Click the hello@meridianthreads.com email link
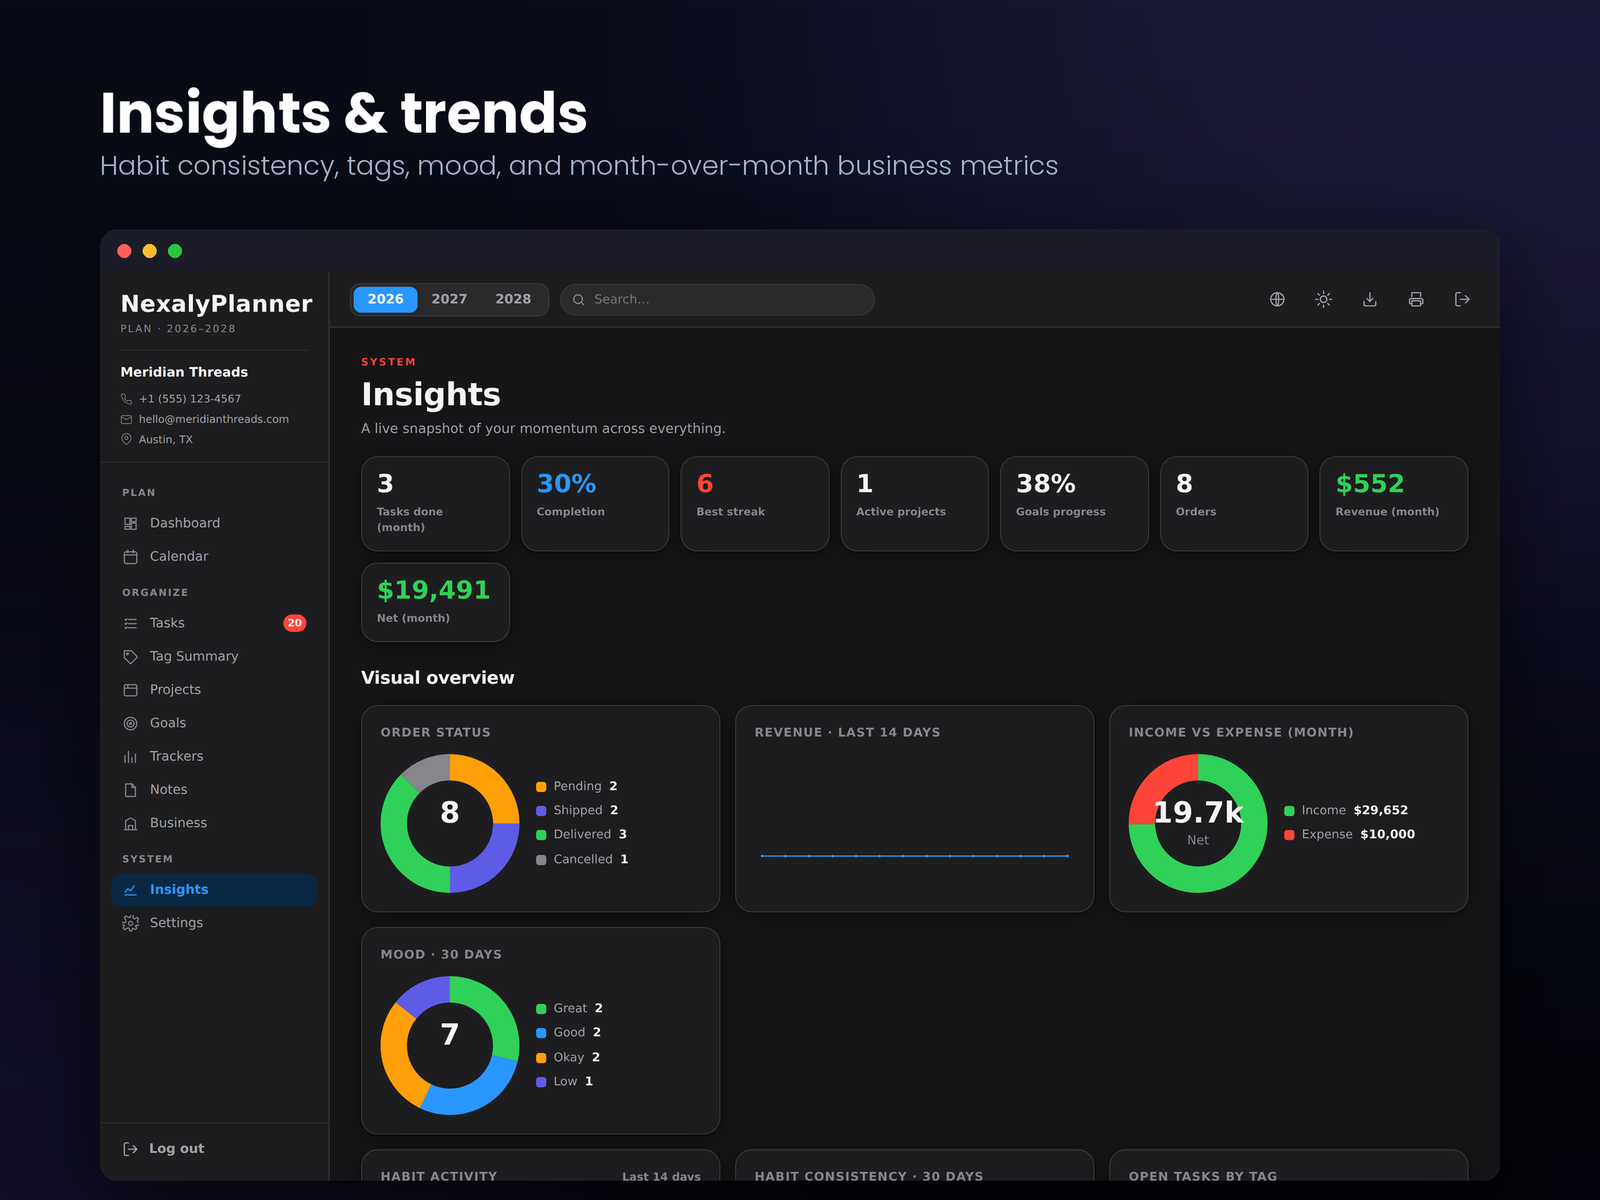Screen dimensions: 1600x1200 tap(213, 419)
